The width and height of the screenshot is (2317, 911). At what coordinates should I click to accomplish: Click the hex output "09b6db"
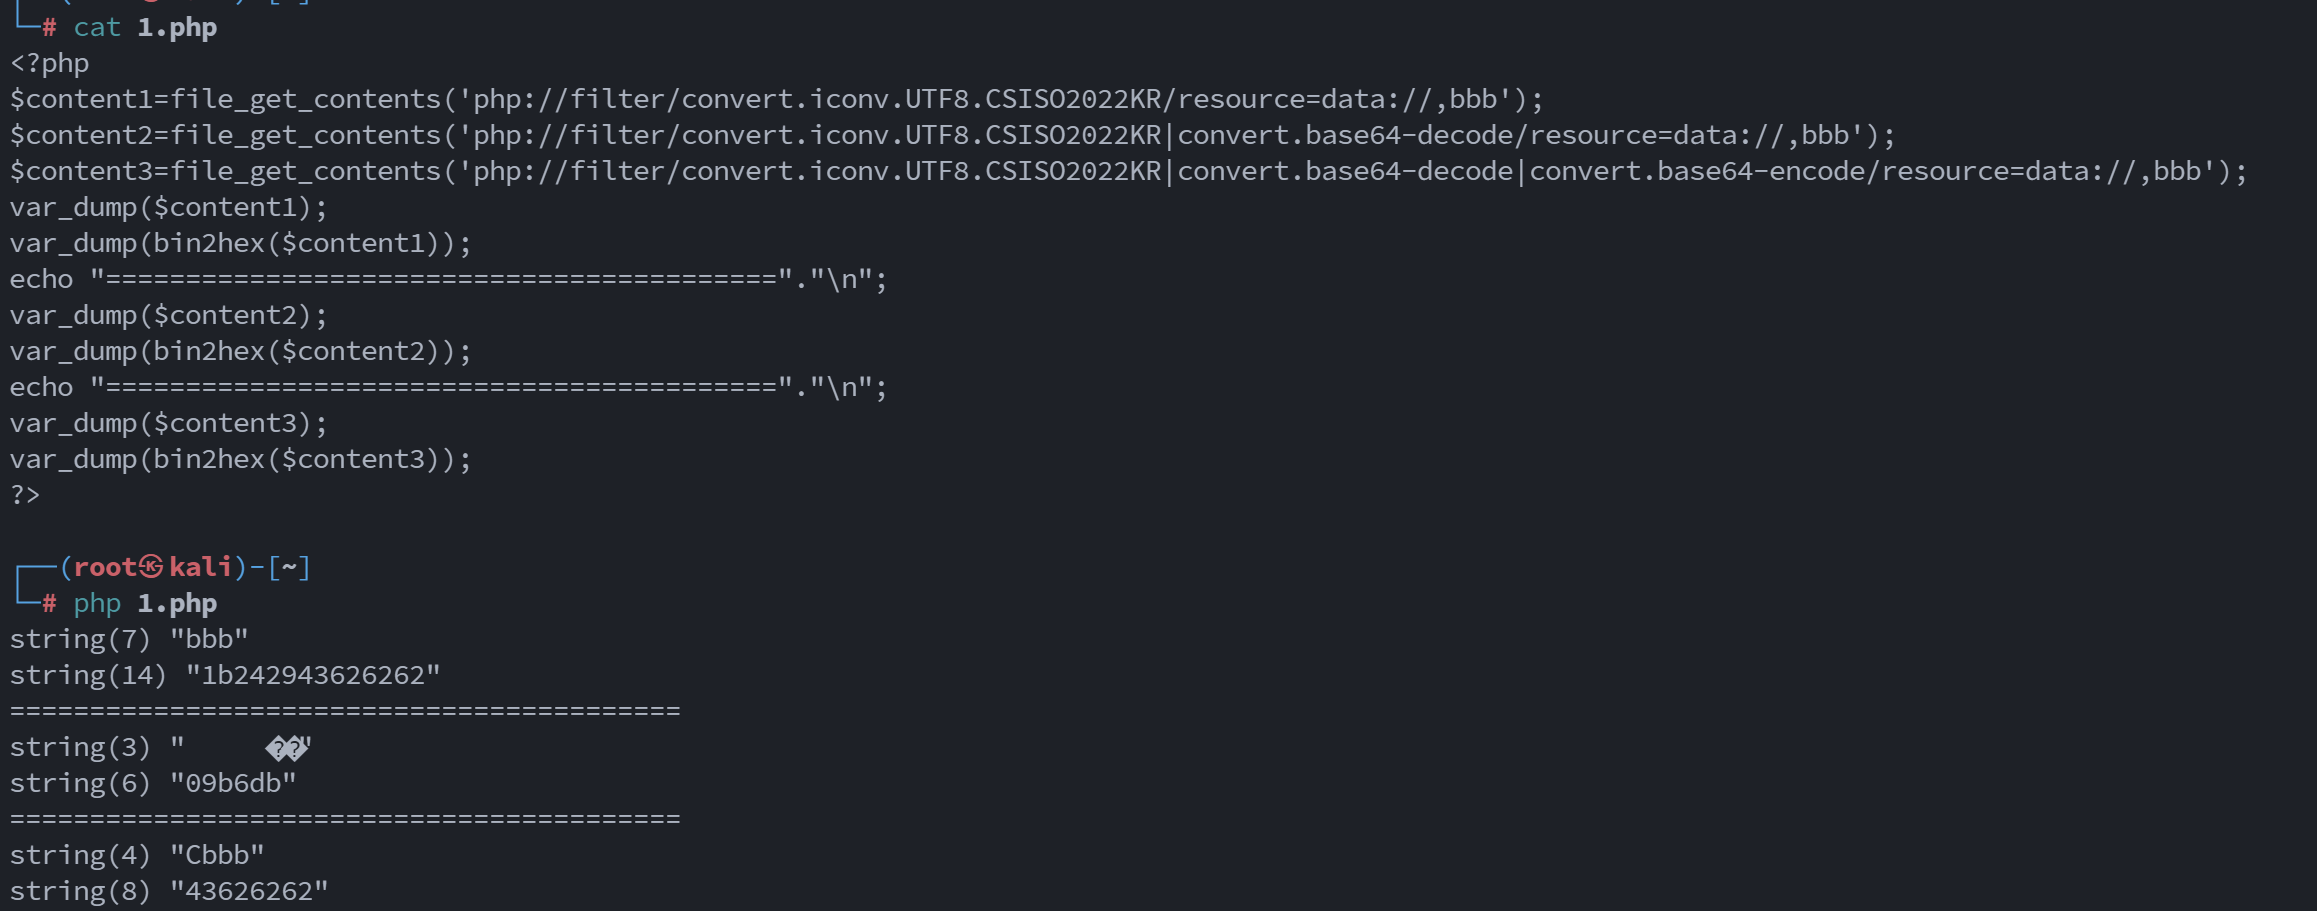click(233, 783)
